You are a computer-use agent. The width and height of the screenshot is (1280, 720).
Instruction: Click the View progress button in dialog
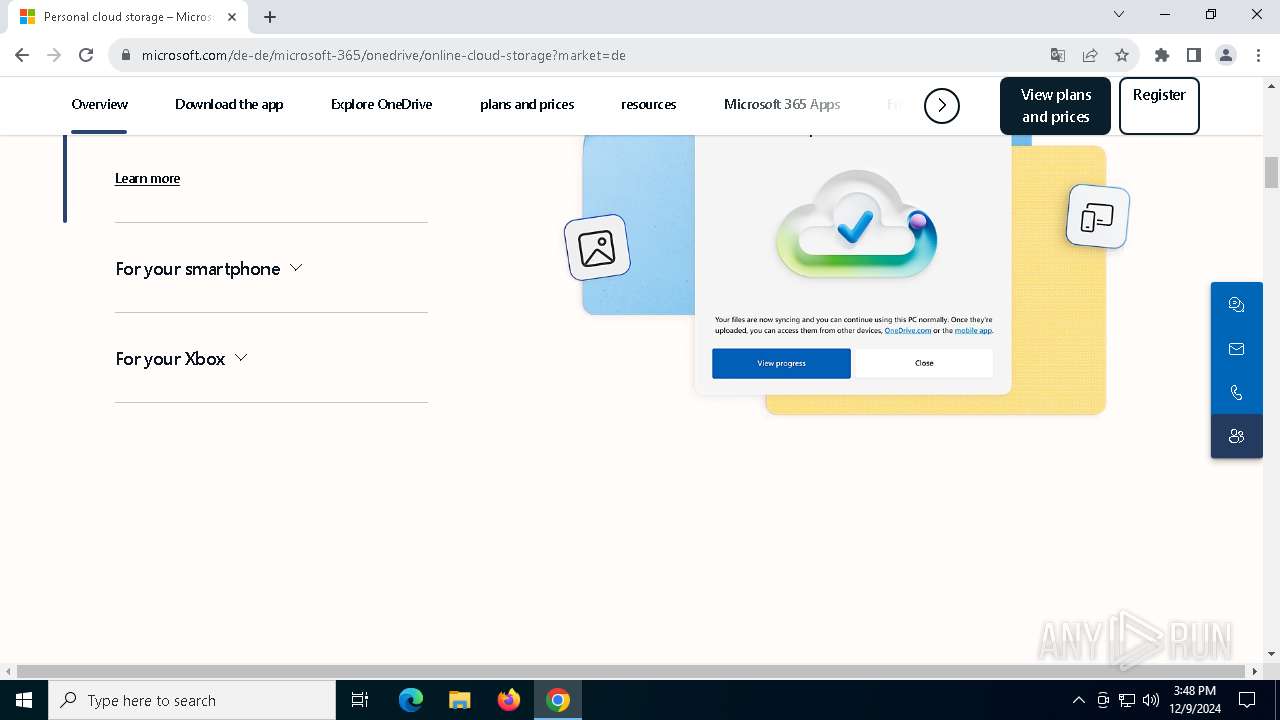(x=781, y=363)
